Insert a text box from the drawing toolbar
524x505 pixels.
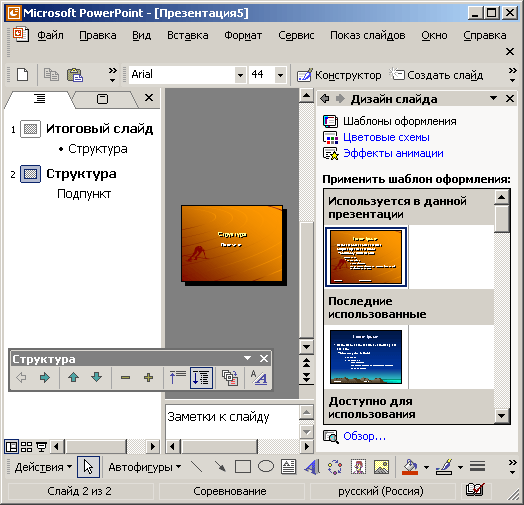pyautogui.click(x=288, y=467)
